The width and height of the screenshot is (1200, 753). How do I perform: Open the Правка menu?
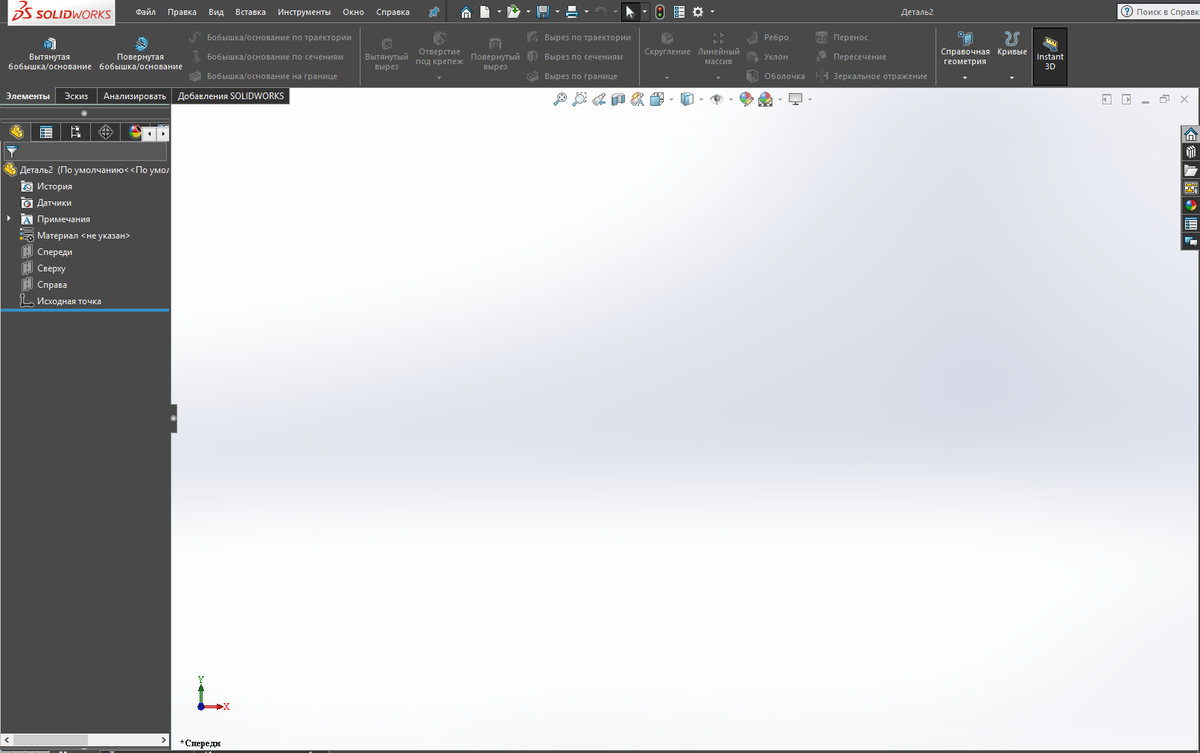[182, 12]
